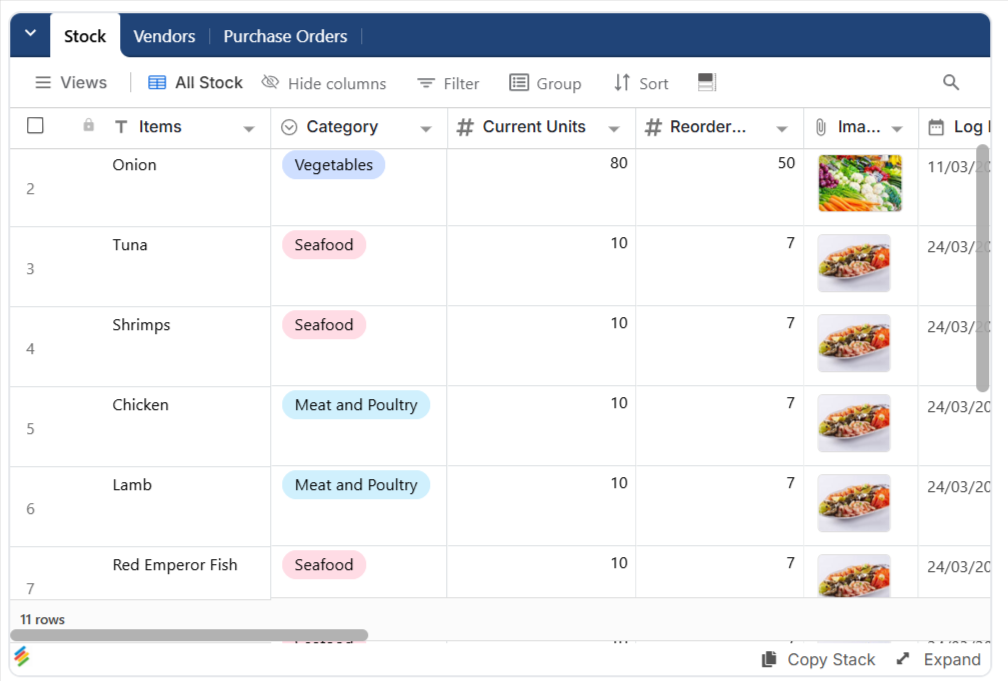Open Lamb's image thumbnail

[x=854, y=503]
